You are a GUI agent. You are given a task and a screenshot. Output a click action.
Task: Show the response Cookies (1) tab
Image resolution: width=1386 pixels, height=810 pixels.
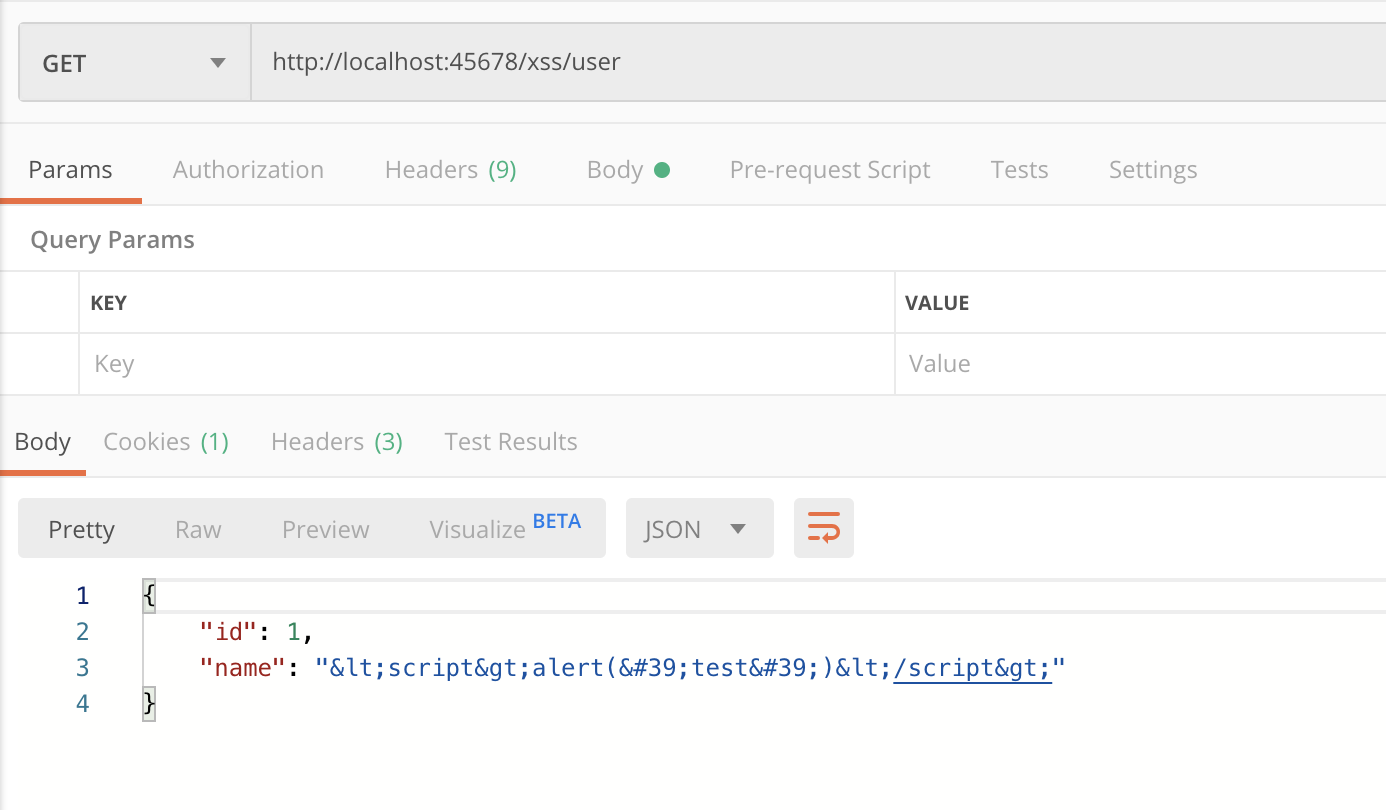coord(166,442)
